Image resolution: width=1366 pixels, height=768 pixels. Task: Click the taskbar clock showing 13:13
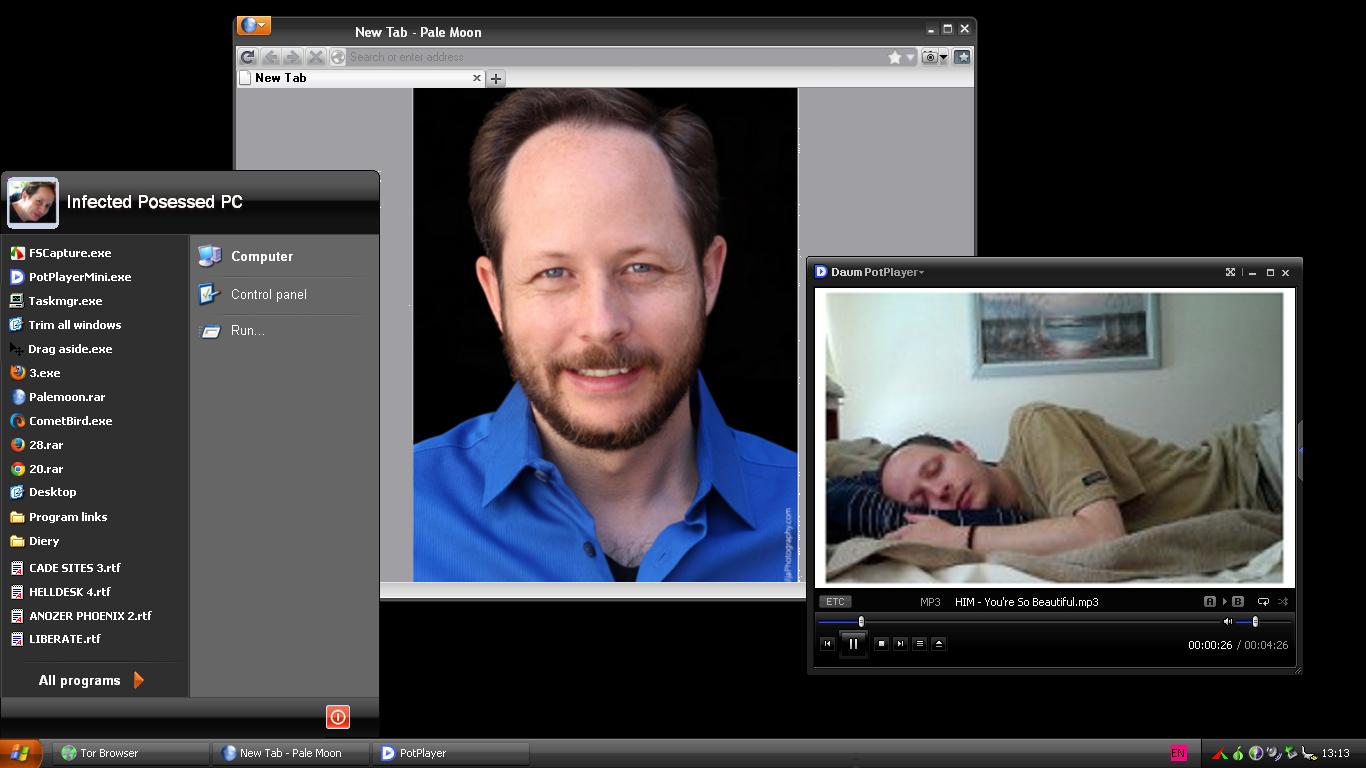tap(1335, 753)
